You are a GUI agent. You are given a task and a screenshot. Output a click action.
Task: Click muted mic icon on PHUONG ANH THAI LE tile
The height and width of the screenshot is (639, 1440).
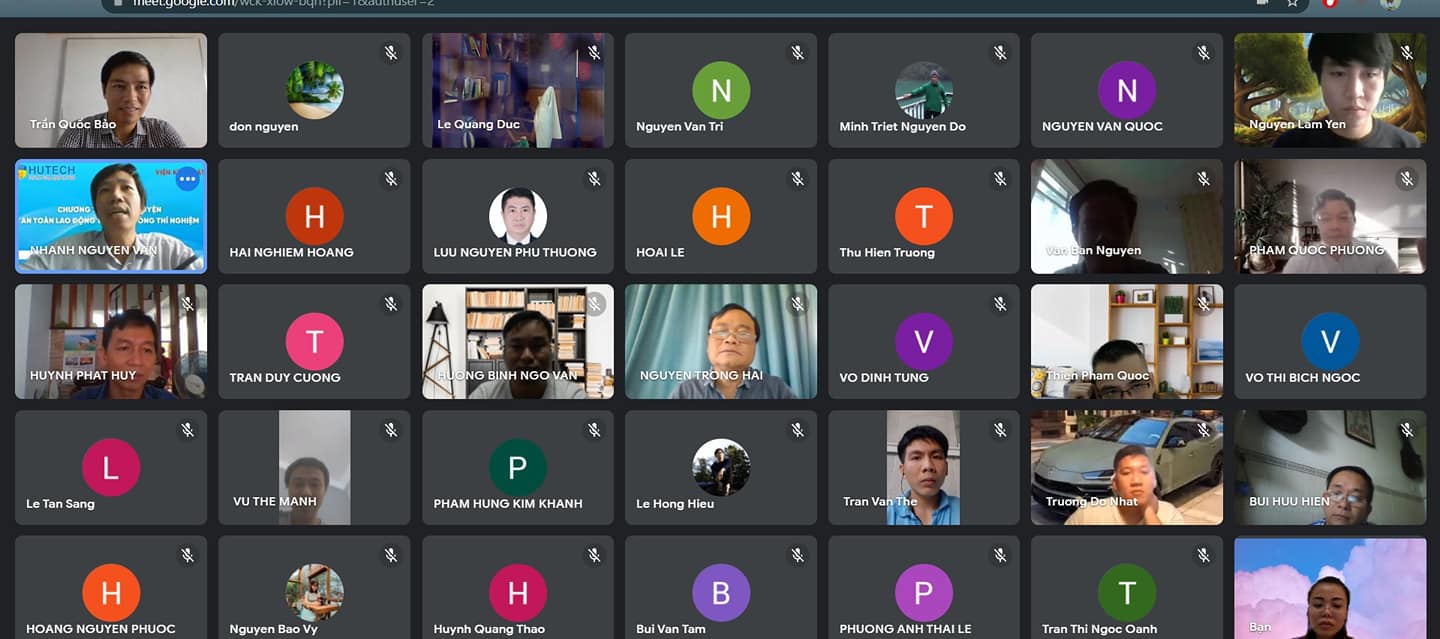(x=1000, y=555)
